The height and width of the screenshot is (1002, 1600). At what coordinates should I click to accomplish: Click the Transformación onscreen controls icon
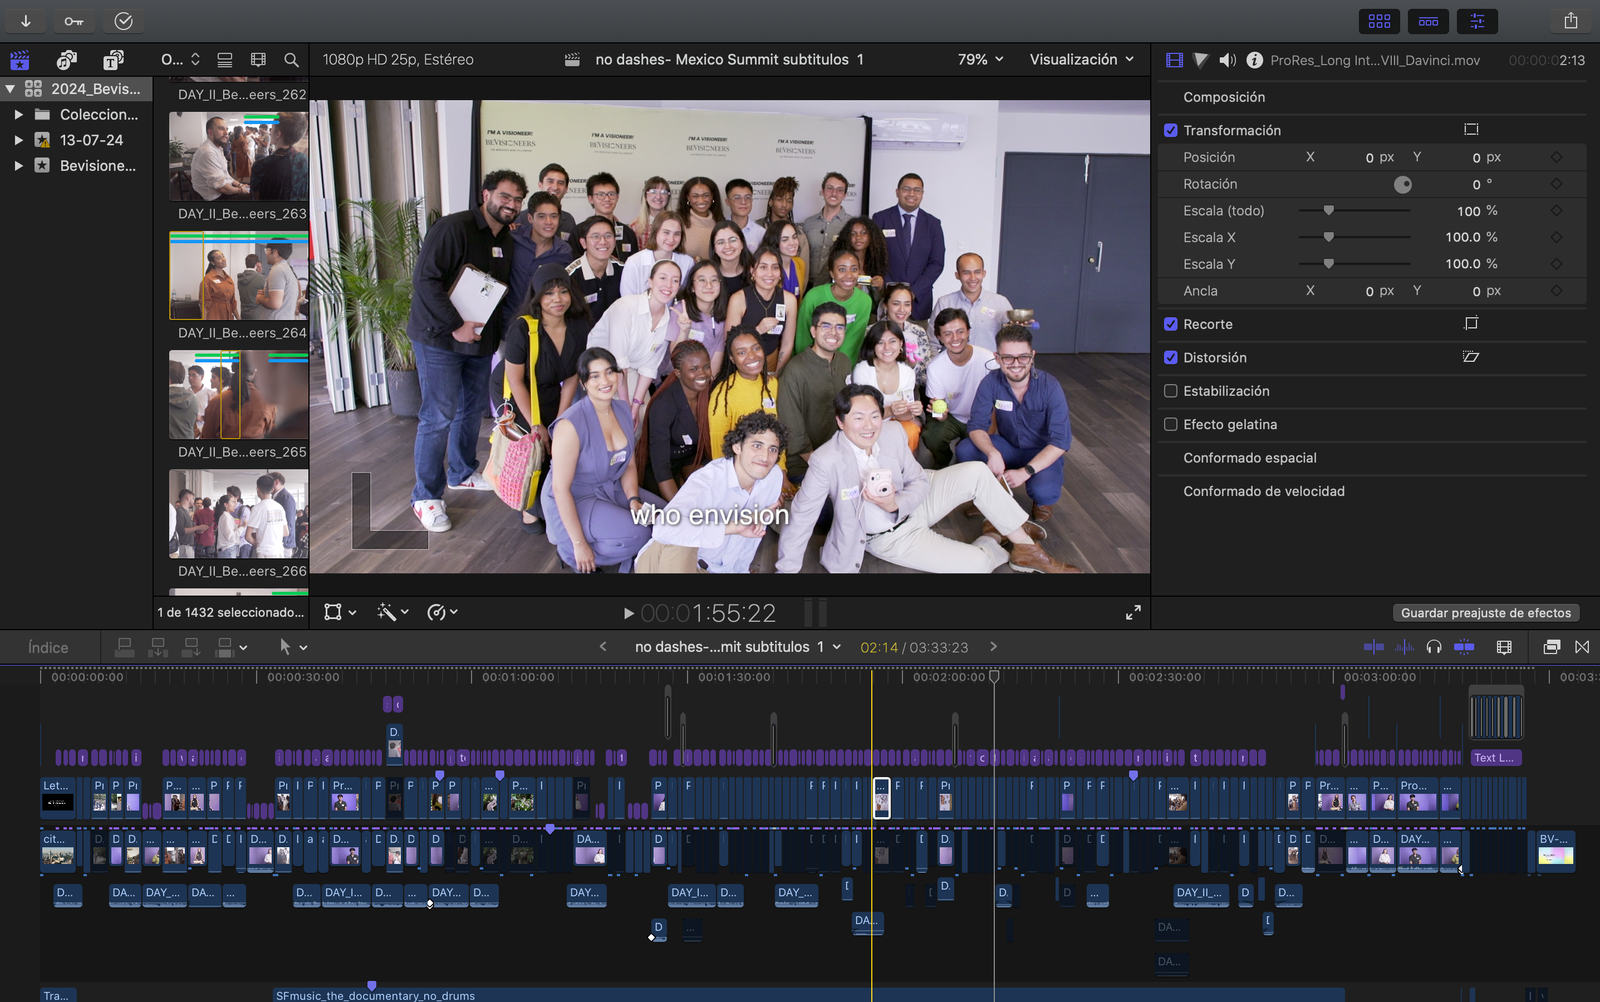point(1471,129)
